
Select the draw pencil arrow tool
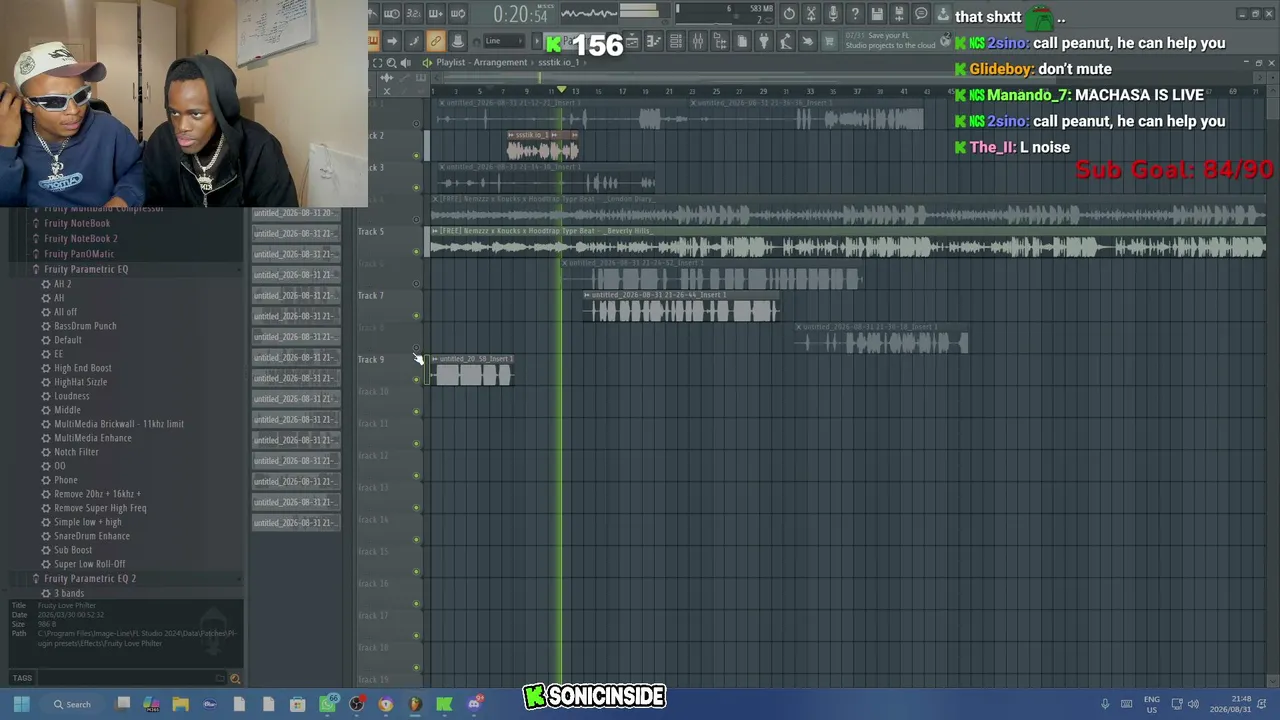tap(392, 41)
